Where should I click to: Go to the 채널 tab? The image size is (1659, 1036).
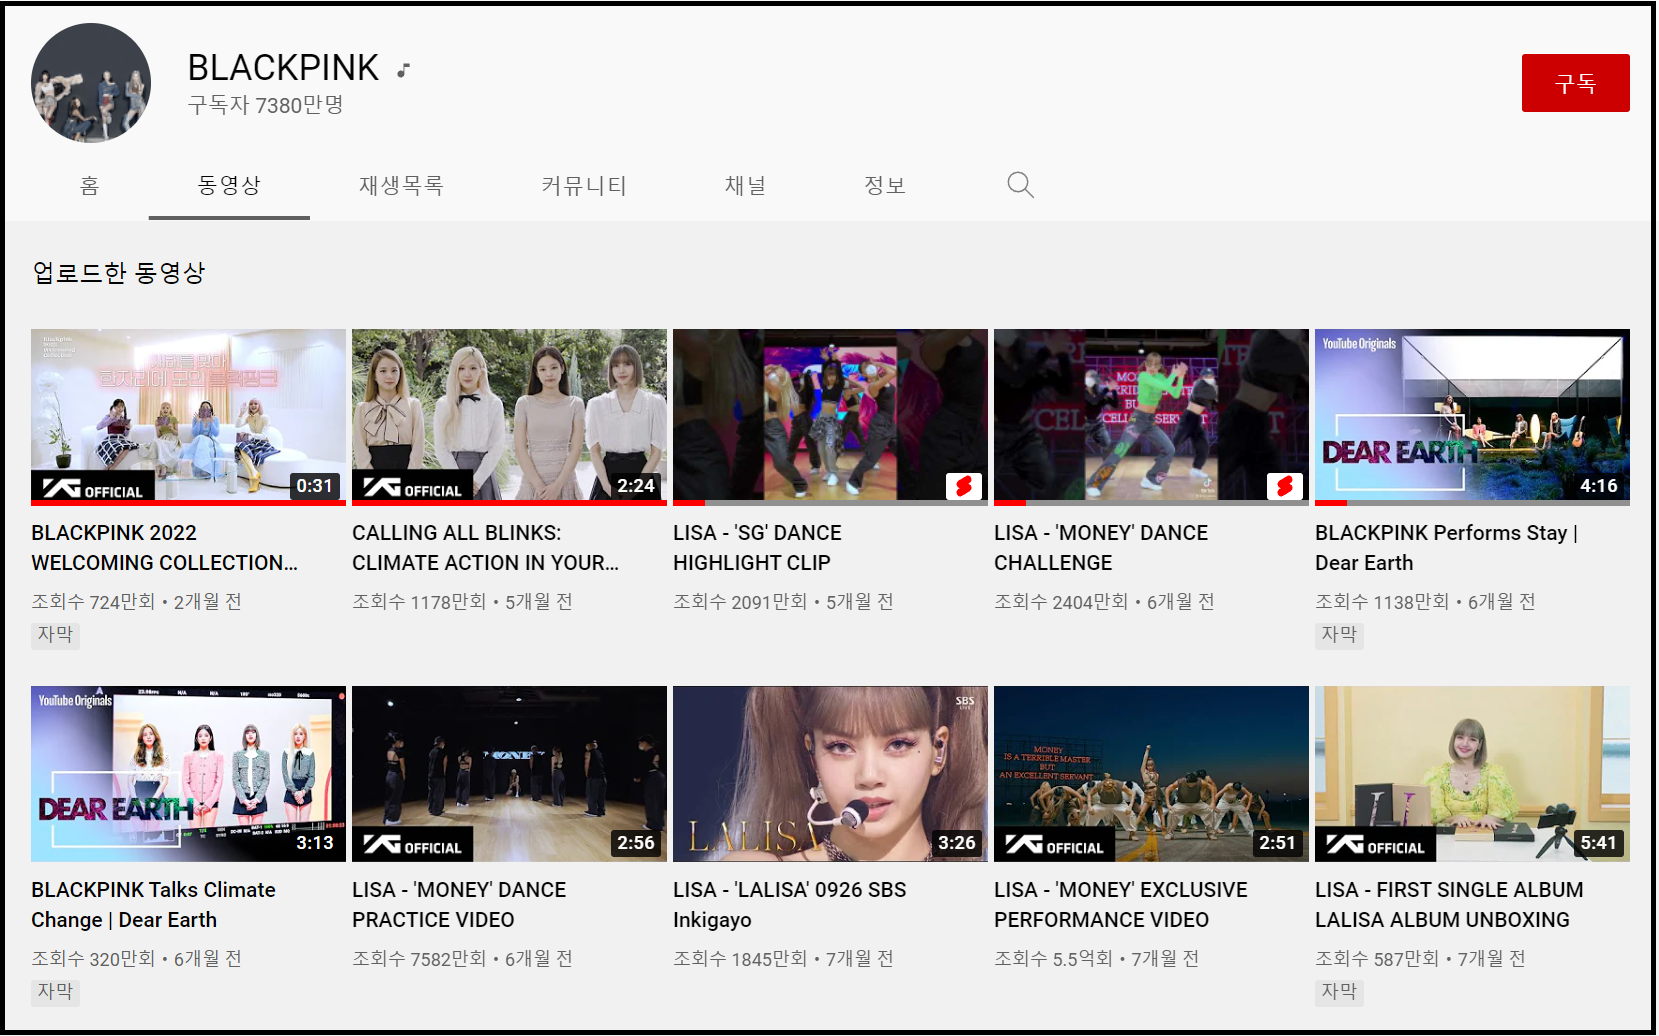[745, 185]
